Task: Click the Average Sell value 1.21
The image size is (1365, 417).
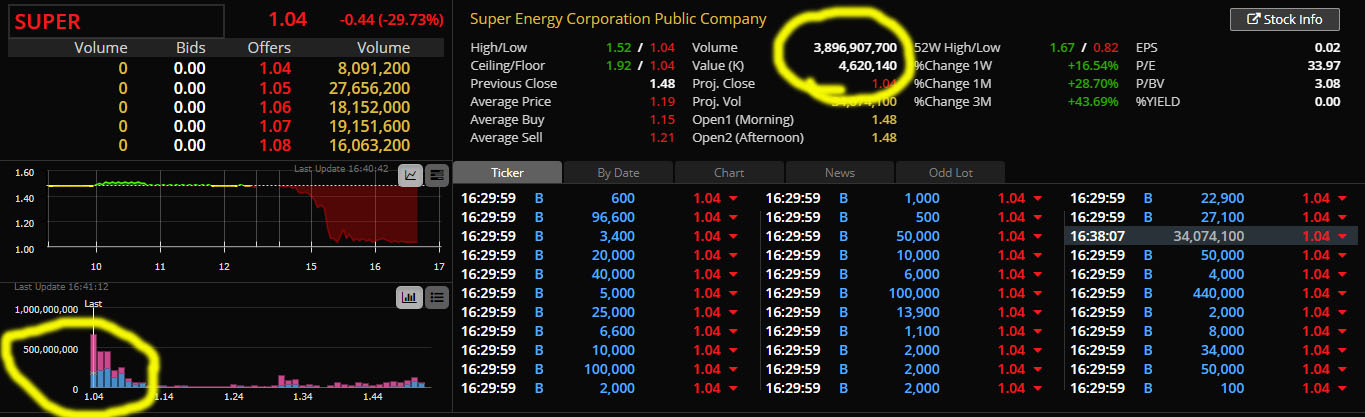Action: (664, 138)
